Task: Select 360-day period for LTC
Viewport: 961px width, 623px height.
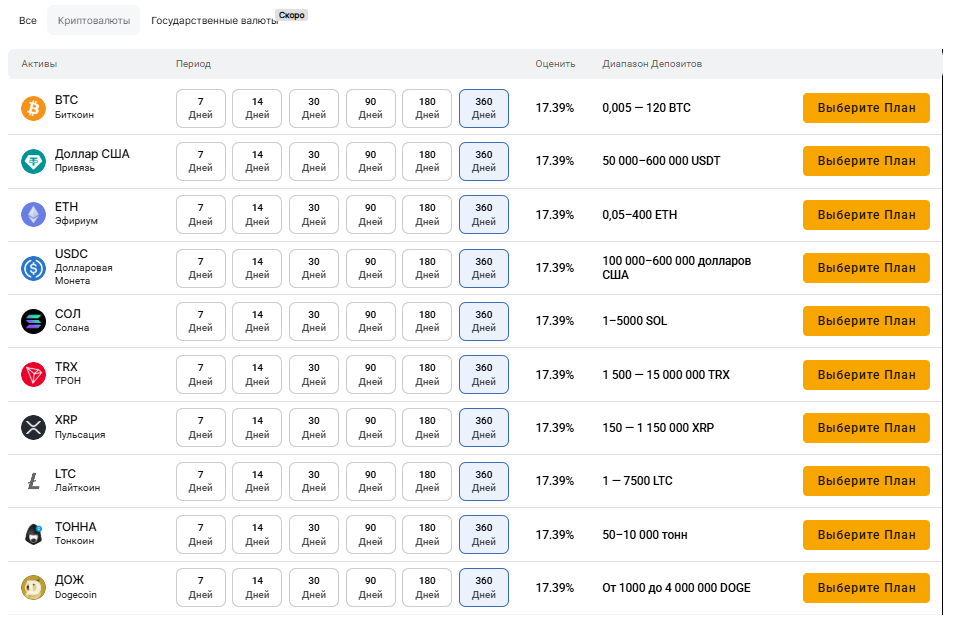Action: pyautogui.click(x=484, y=481)
